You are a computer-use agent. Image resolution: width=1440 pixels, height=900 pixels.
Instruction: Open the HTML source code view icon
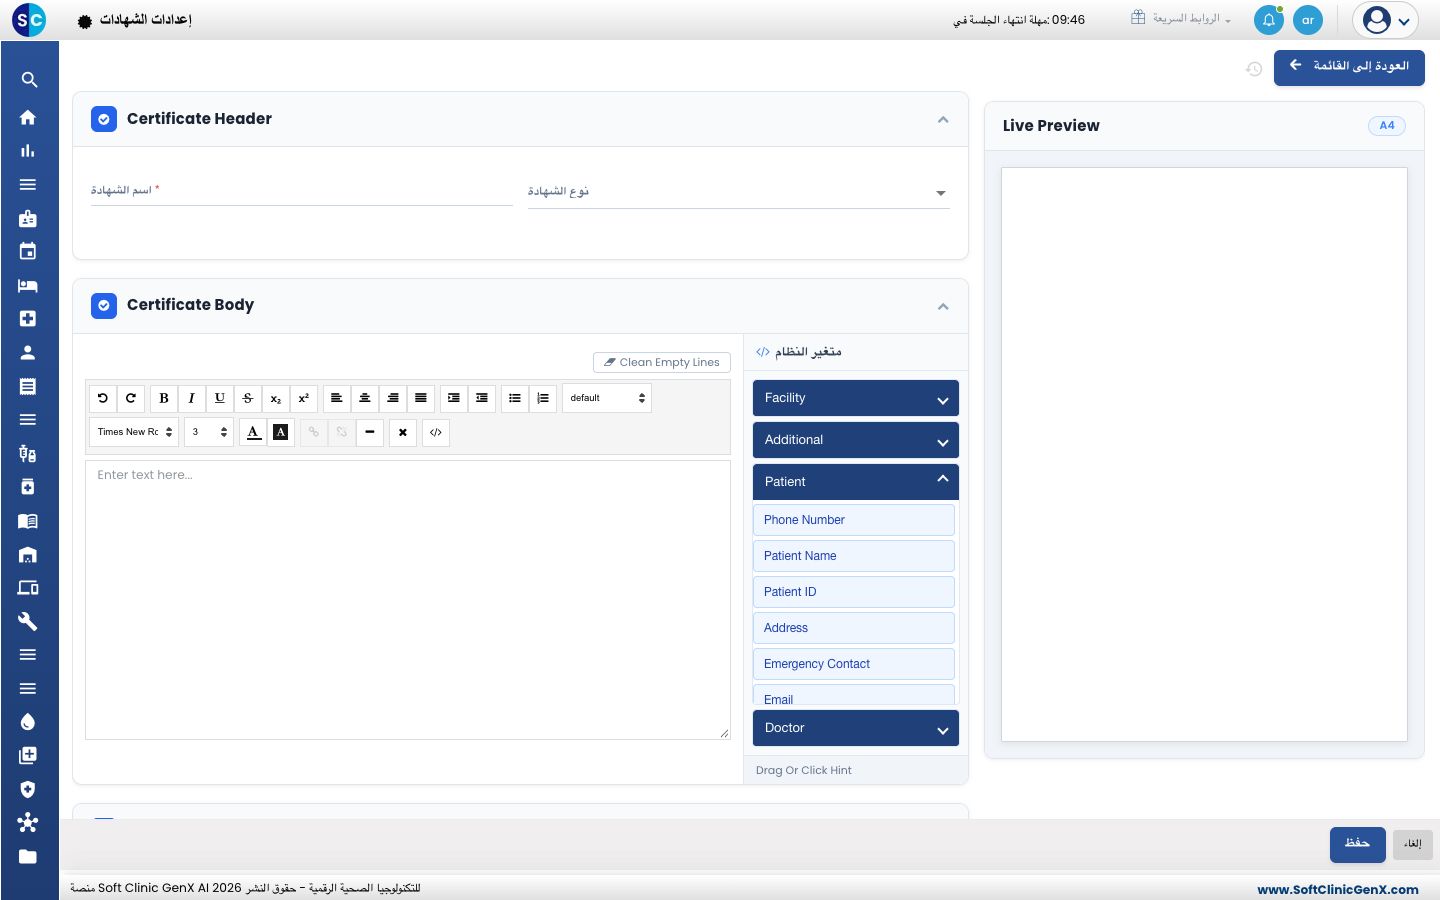(436, 432)
